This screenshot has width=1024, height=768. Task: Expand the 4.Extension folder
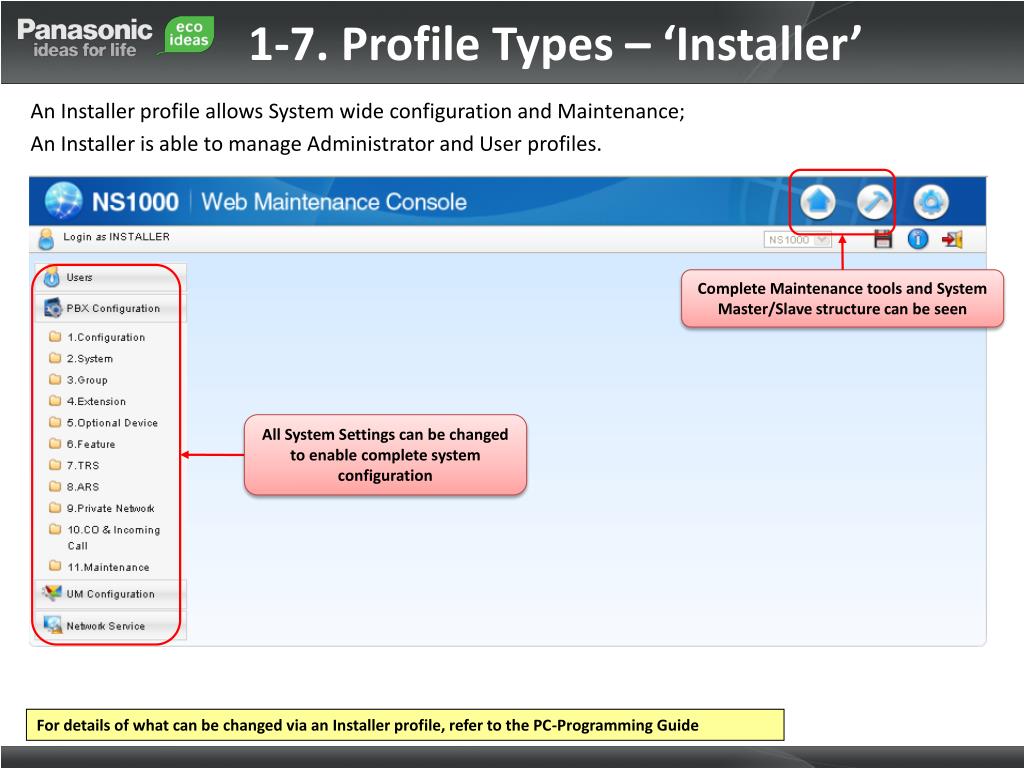[88, 402]
